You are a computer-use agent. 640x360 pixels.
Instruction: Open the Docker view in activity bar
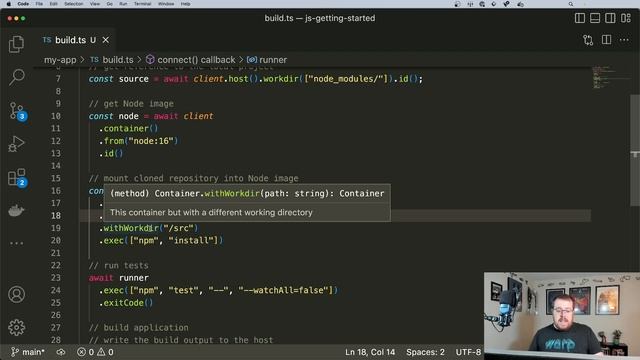point(16,211)
